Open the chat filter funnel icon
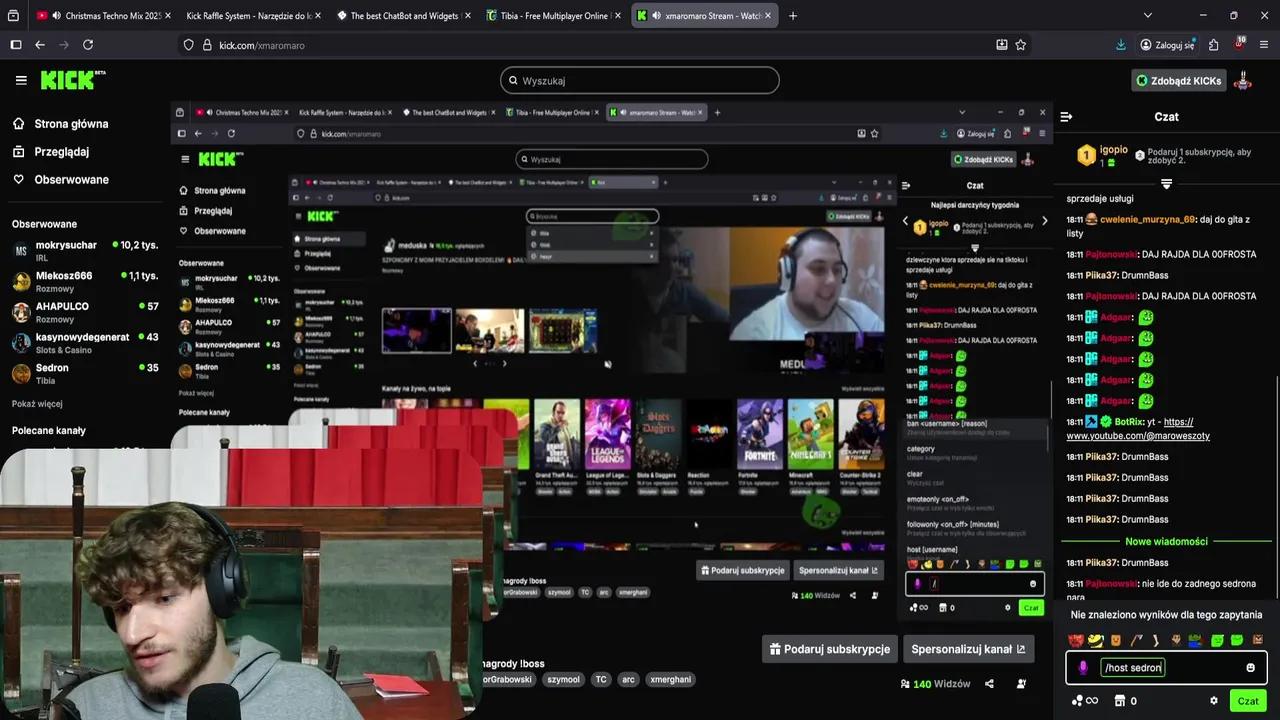Viewport: 1280px width, 720px height. pos(1166,183)
